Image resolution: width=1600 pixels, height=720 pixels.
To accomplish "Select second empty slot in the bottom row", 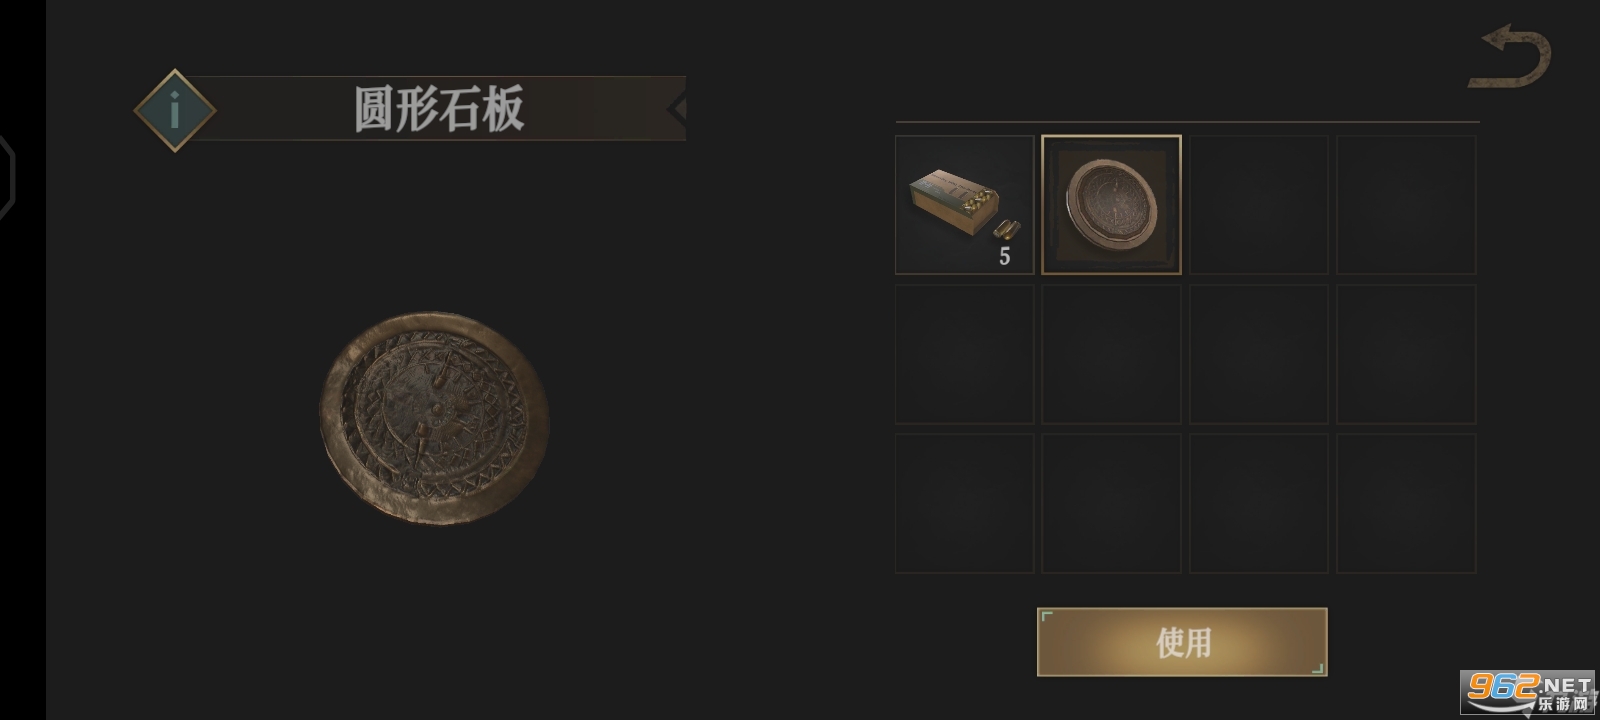I will click(1111, 503).
